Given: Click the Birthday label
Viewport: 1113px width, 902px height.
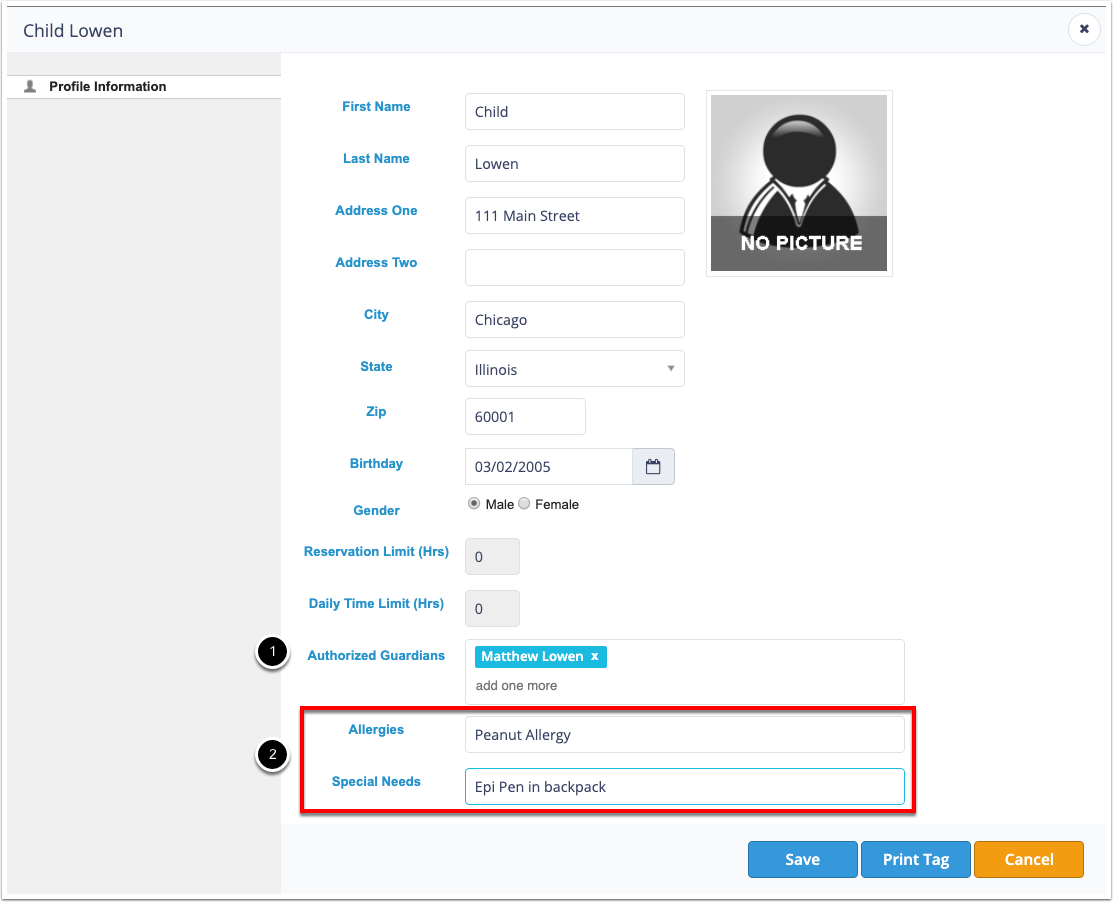Looking at the screenshot, I should 376,463.
